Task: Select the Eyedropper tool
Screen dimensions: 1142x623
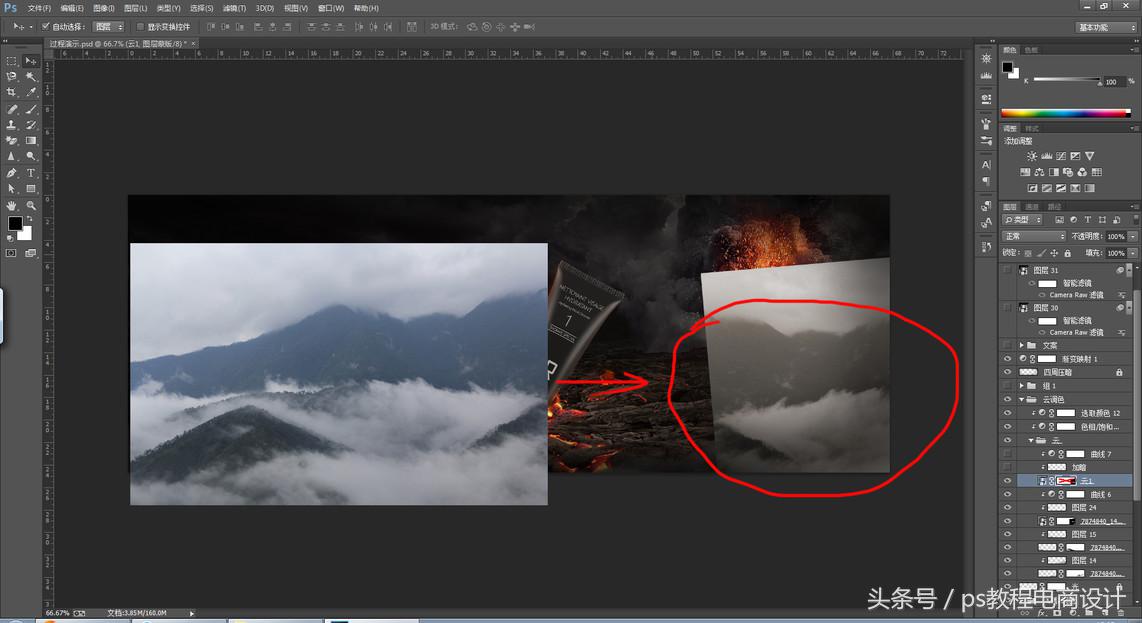Action: [30, 92]
